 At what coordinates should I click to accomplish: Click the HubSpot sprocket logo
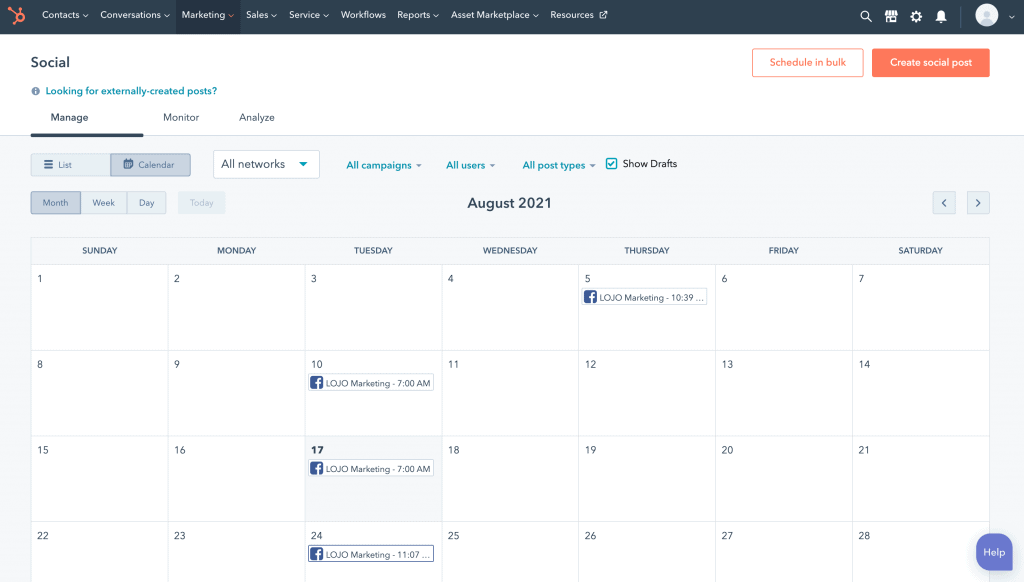pos(16,14)
